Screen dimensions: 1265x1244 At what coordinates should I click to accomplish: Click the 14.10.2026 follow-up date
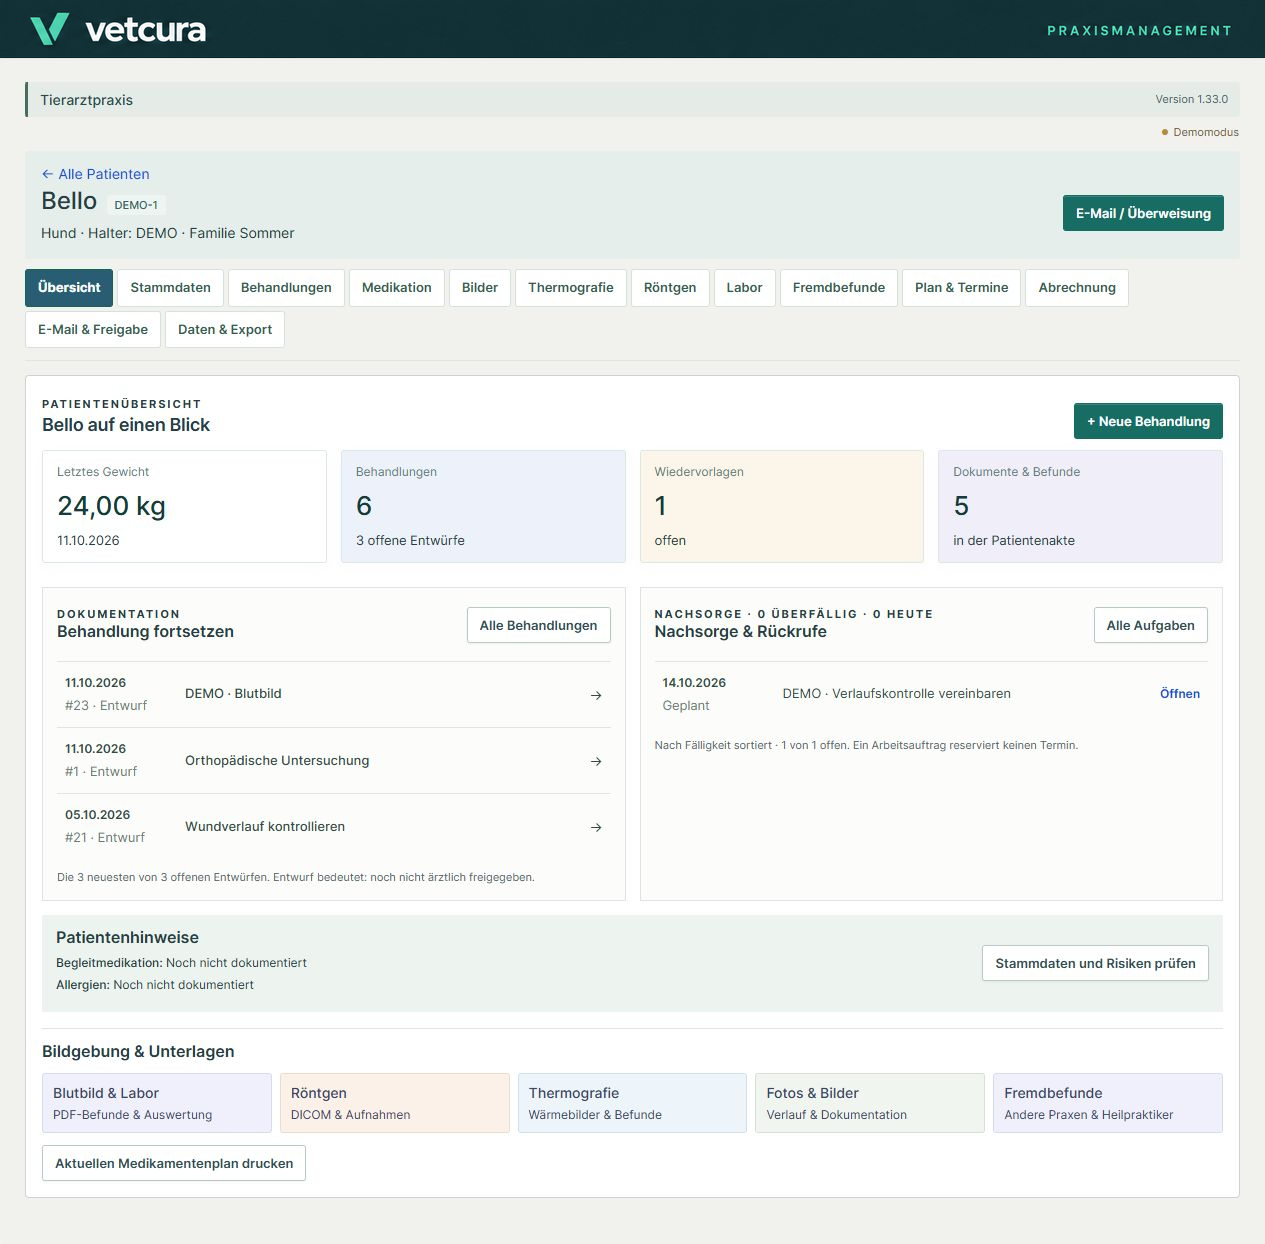[694, 683]
